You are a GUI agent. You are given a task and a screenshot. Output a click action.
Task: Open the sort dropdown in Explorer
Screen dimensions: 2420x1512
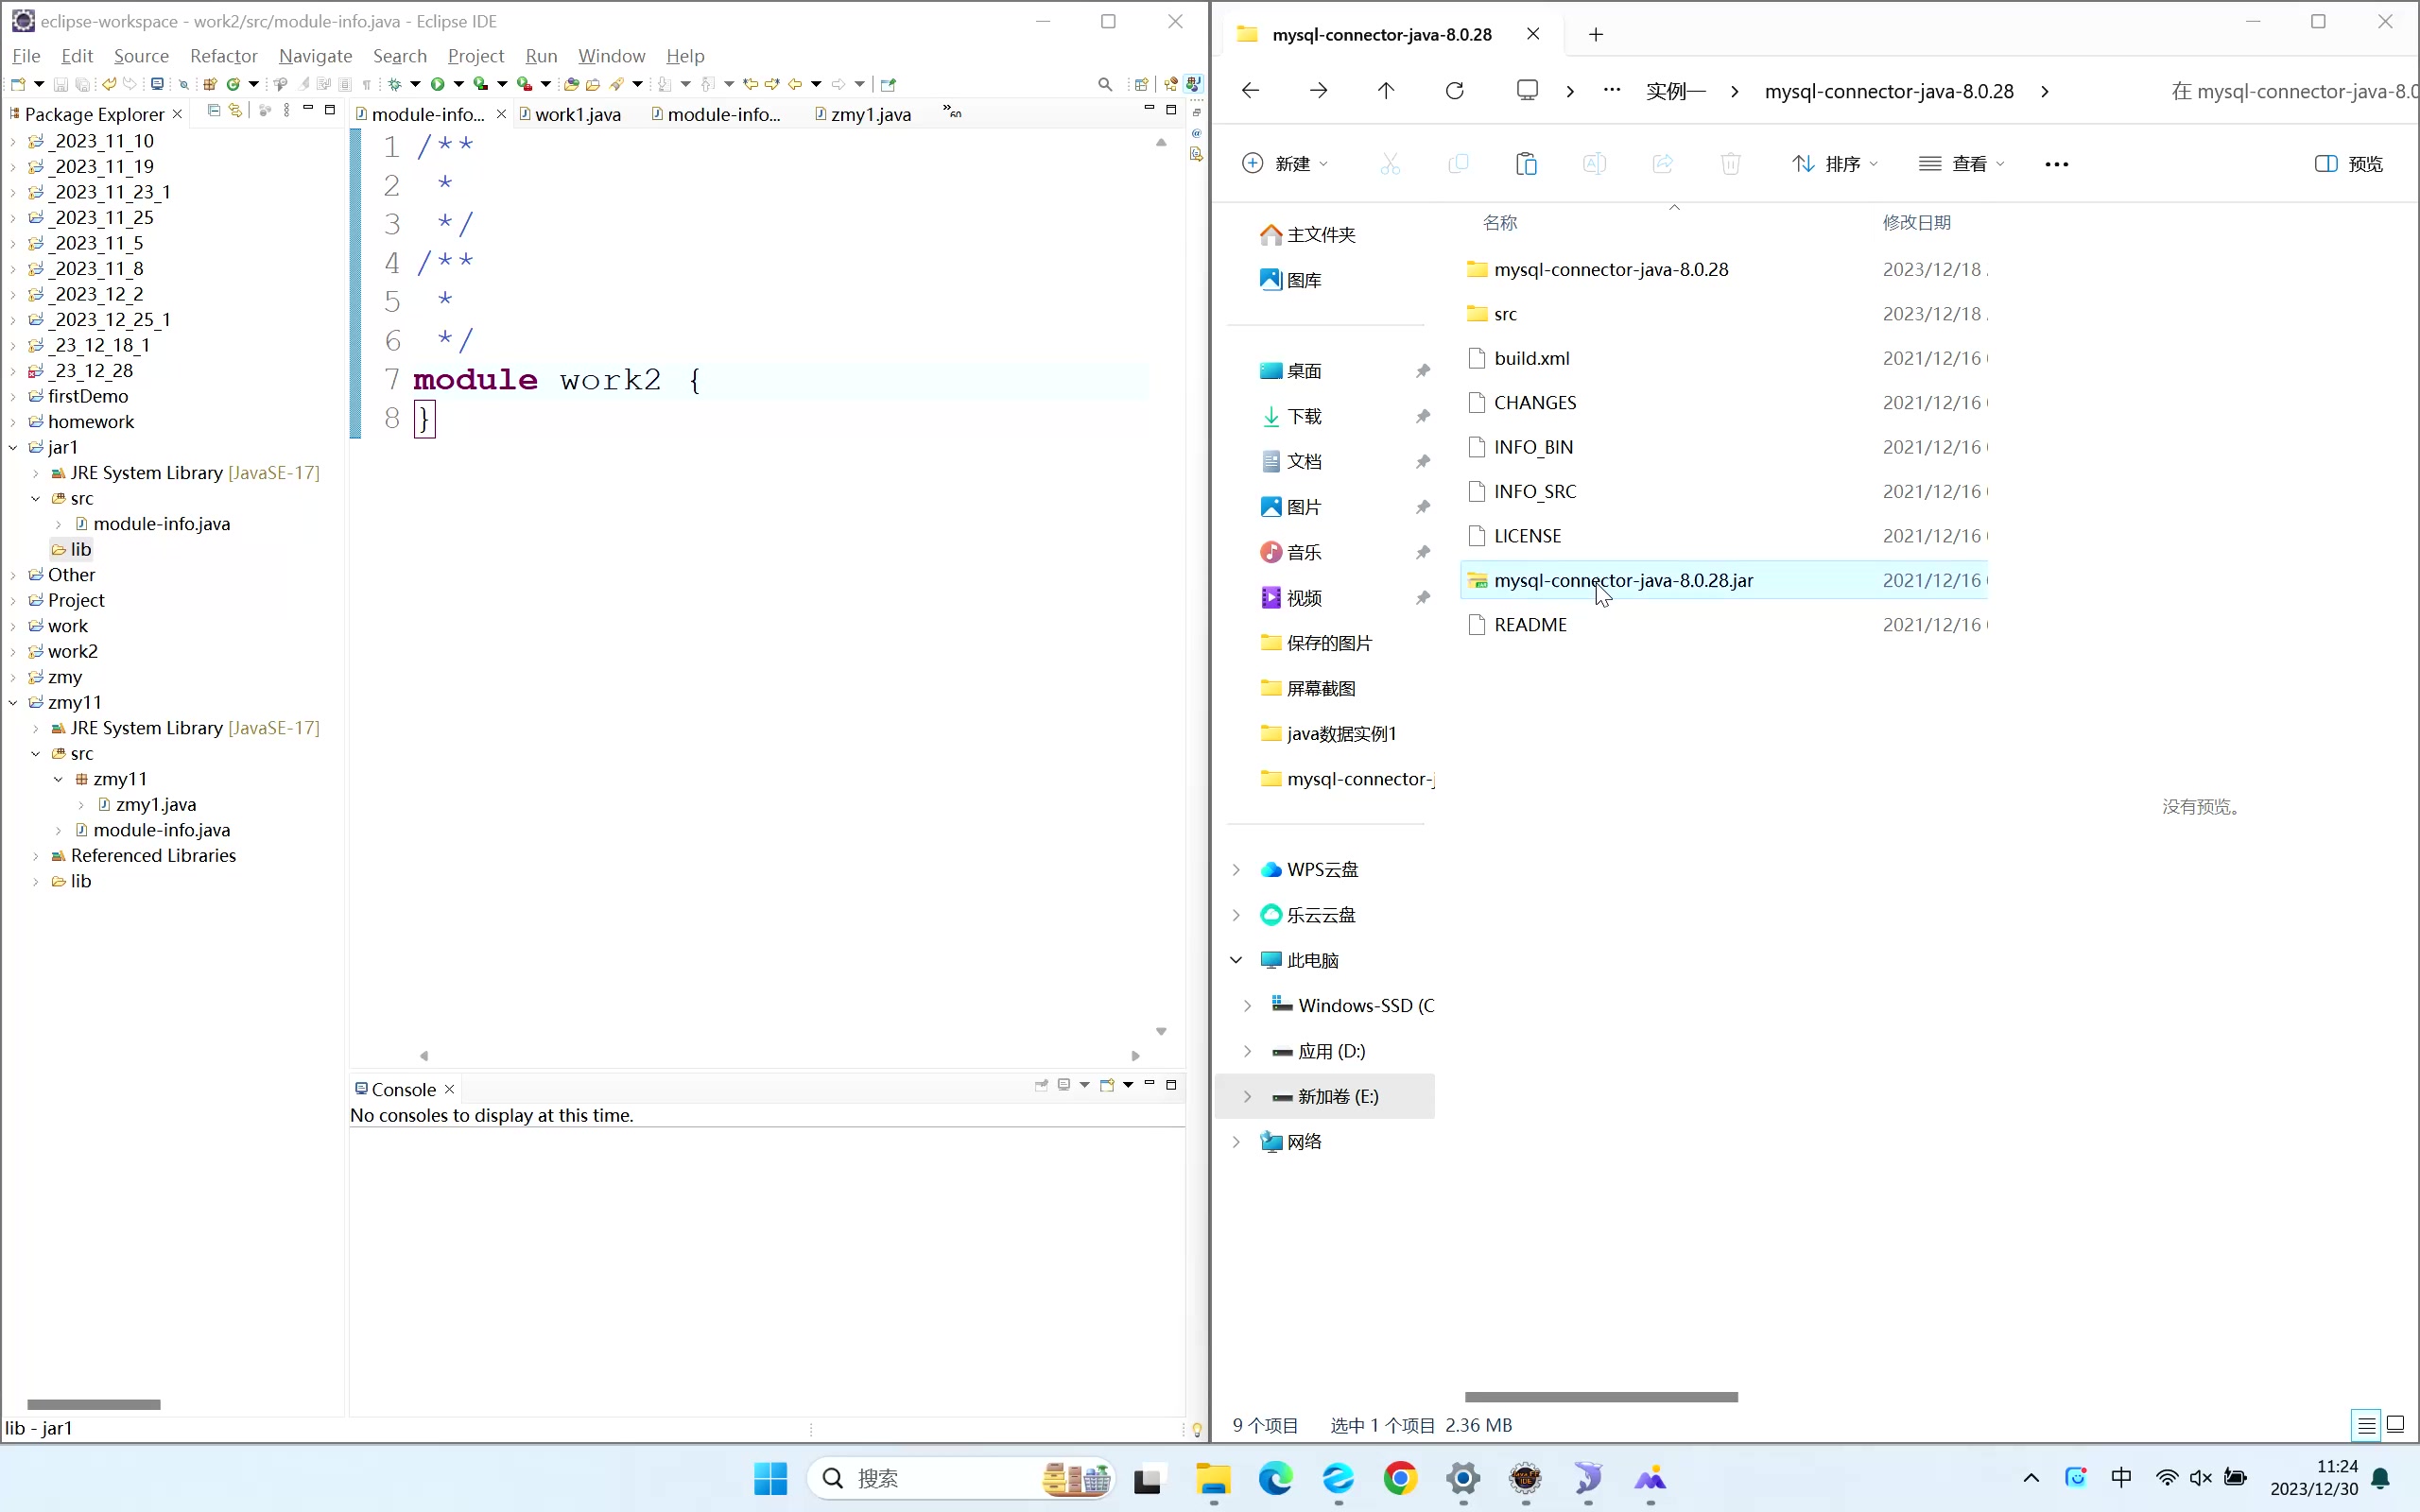coord(1835,164)
